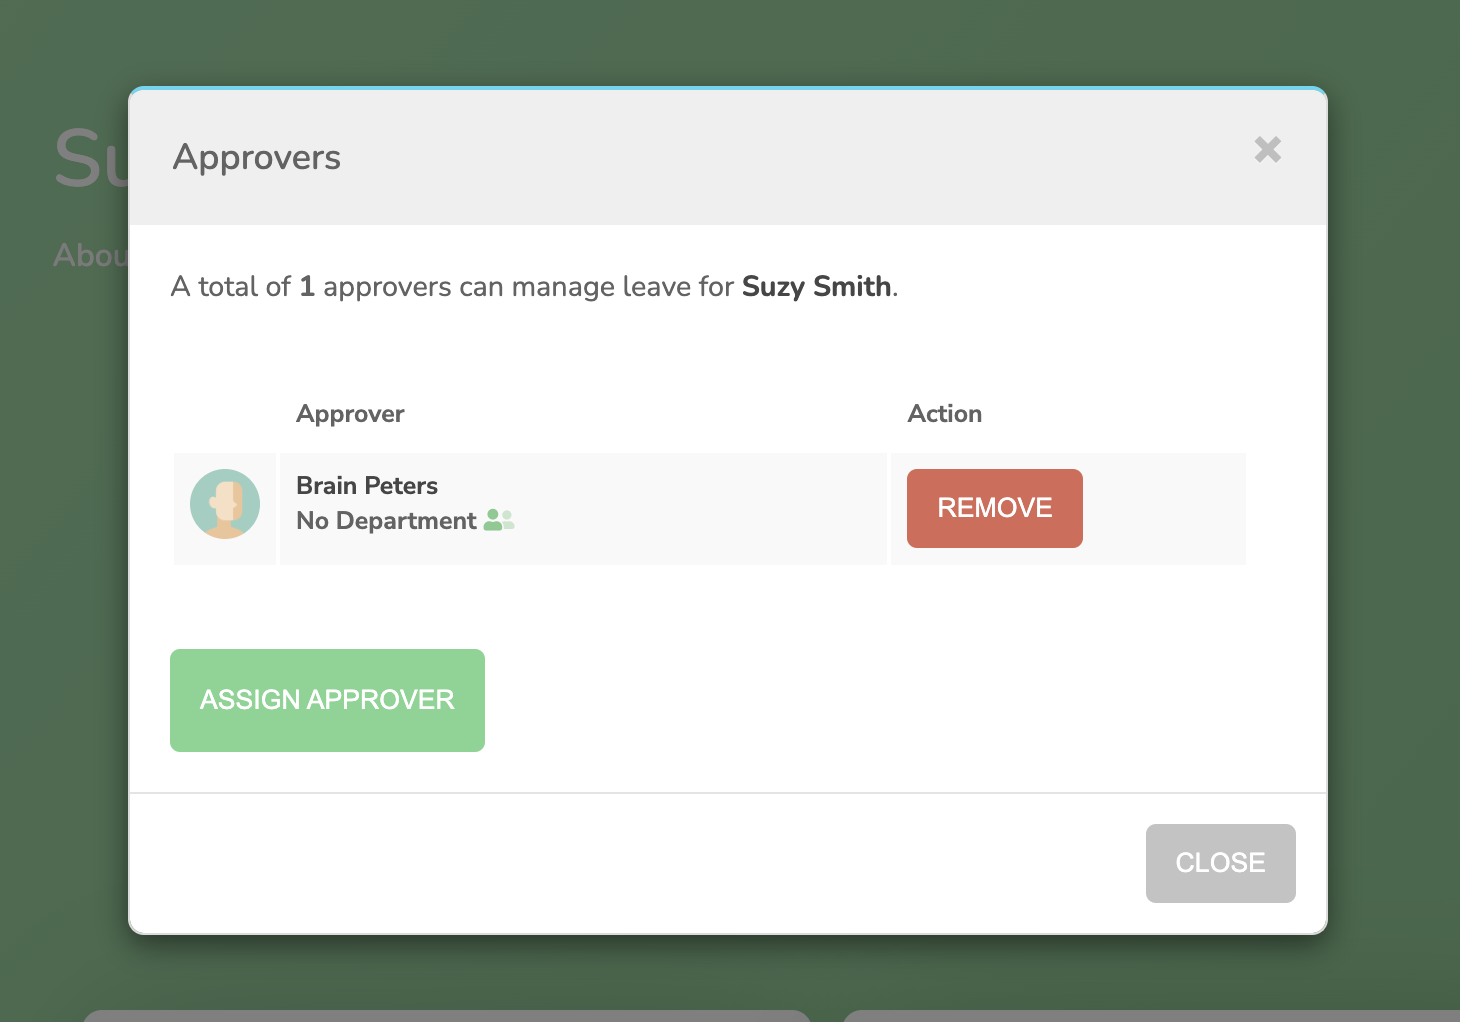
Task: Click the Assign Approver button
Action: 327,700
